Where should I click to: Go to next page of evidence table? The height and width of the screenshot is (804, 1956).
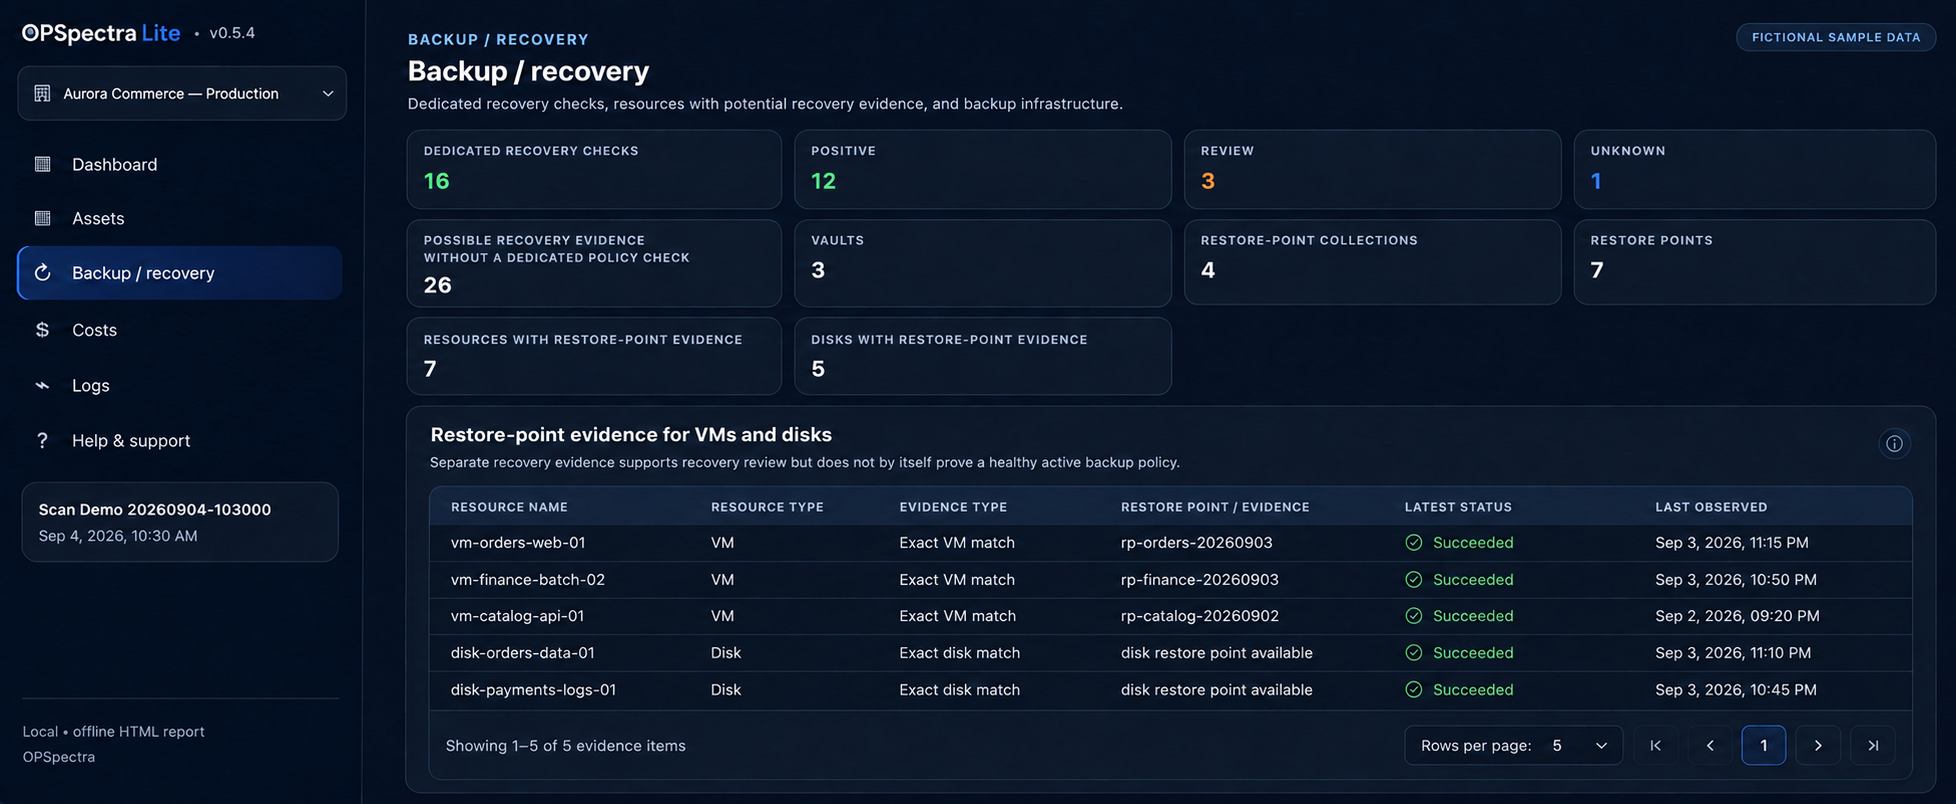[x=1818, y=745]
